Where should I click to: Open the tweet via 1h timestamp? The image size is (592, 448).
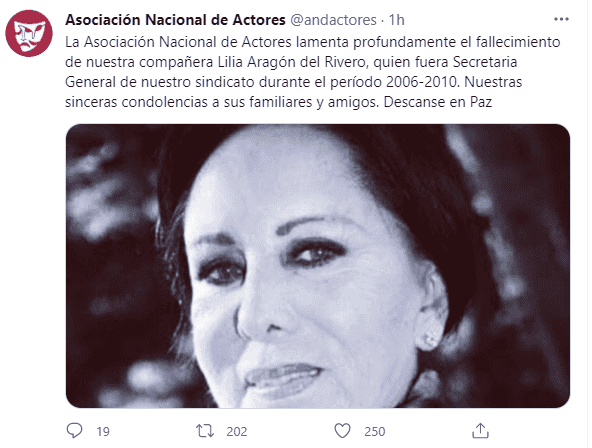396,20
